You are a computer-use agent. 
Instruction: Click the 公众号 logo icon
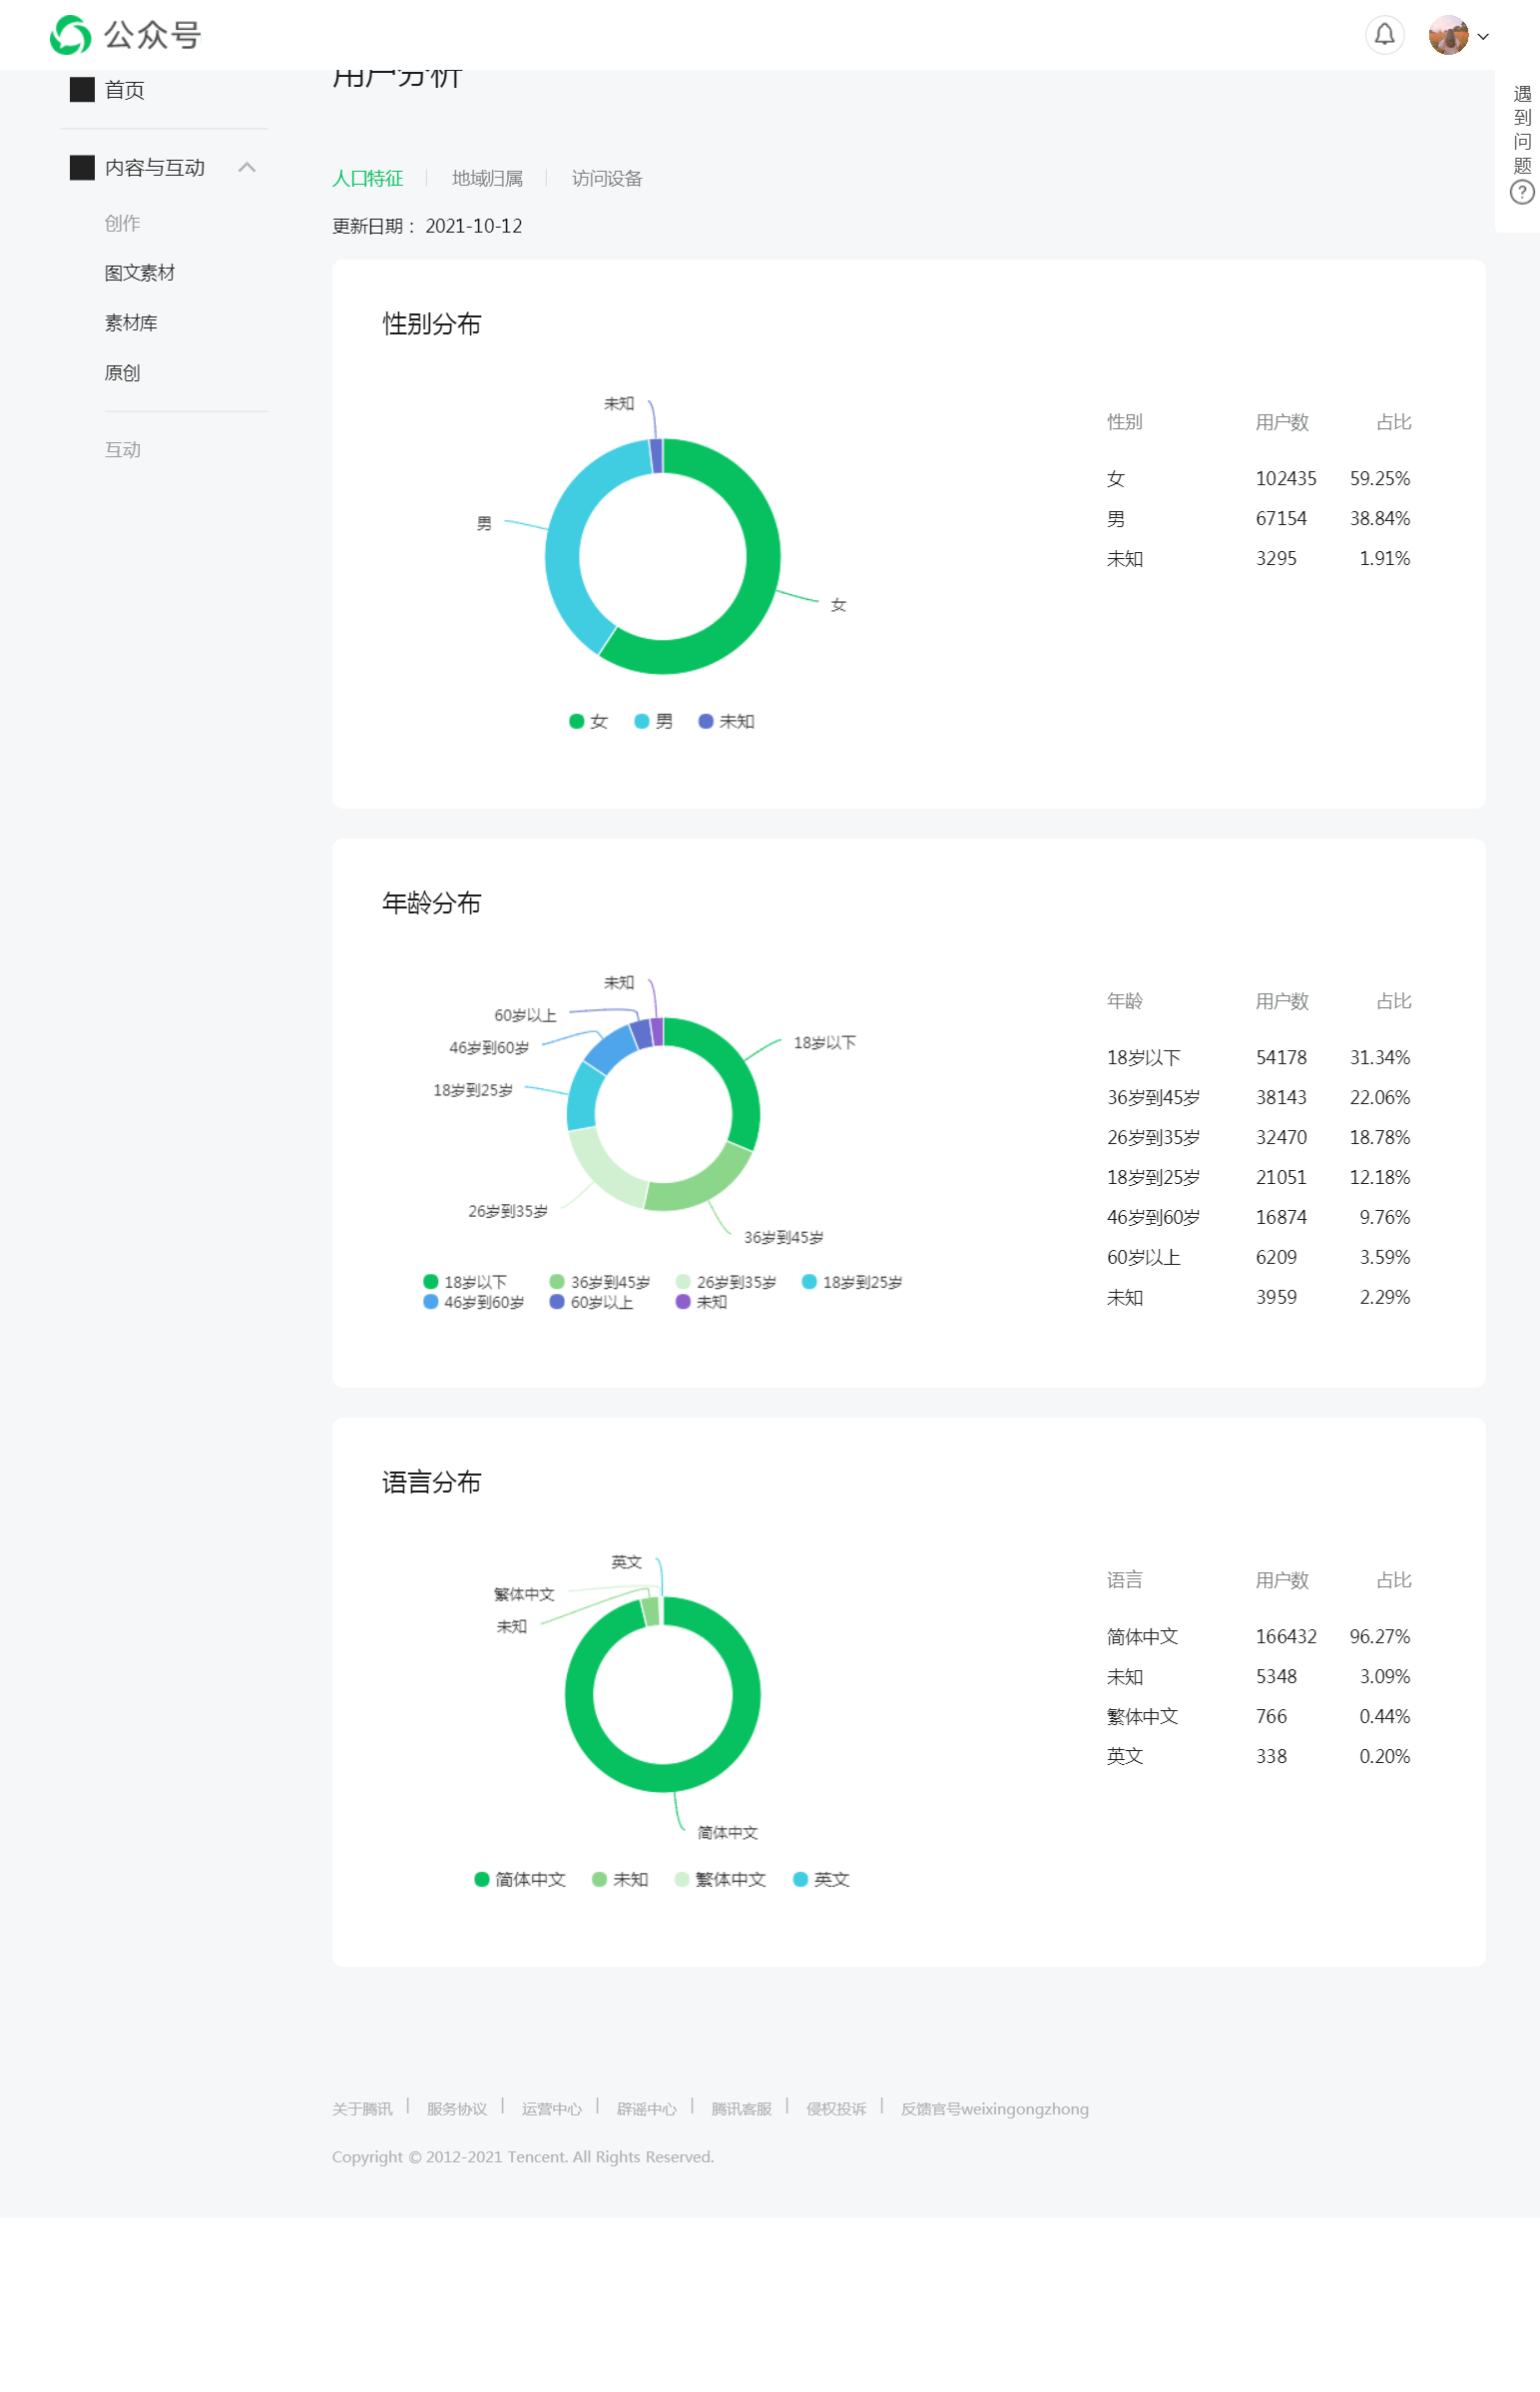click(x=71, y=35)
